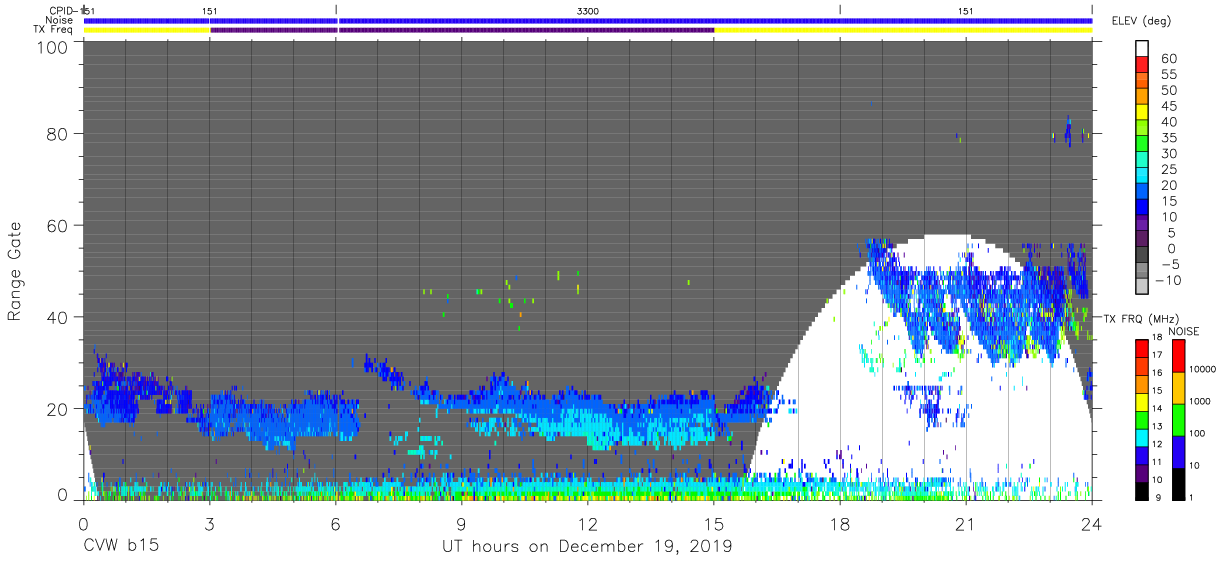Select the pure blue ELEV swatch between 15 and 10
Screen dimensions: 1228x567
1142,207
